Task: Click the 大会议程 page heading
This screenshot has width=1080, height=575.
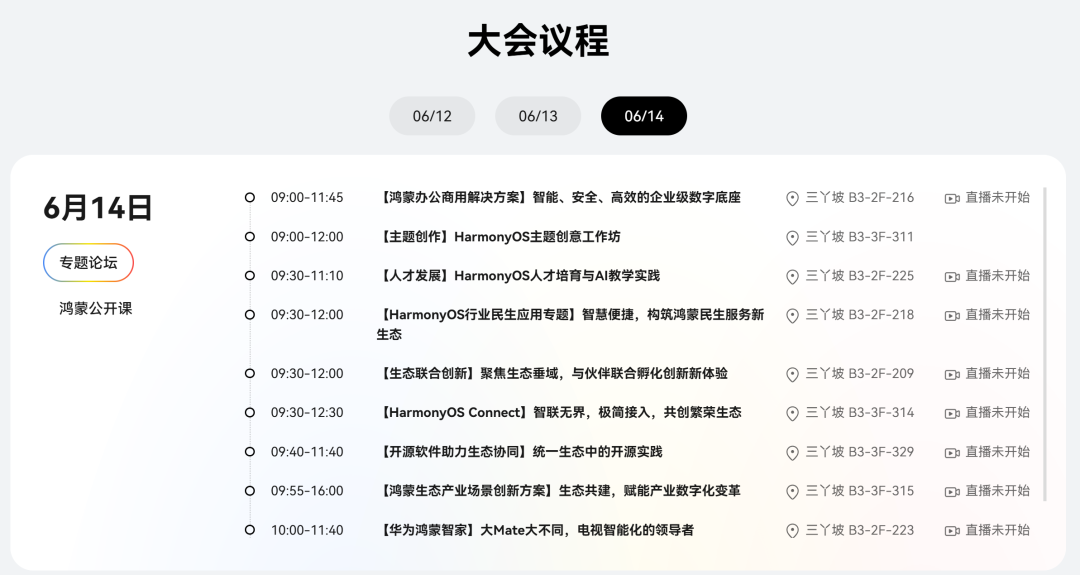Action: [x=538, y=41]
